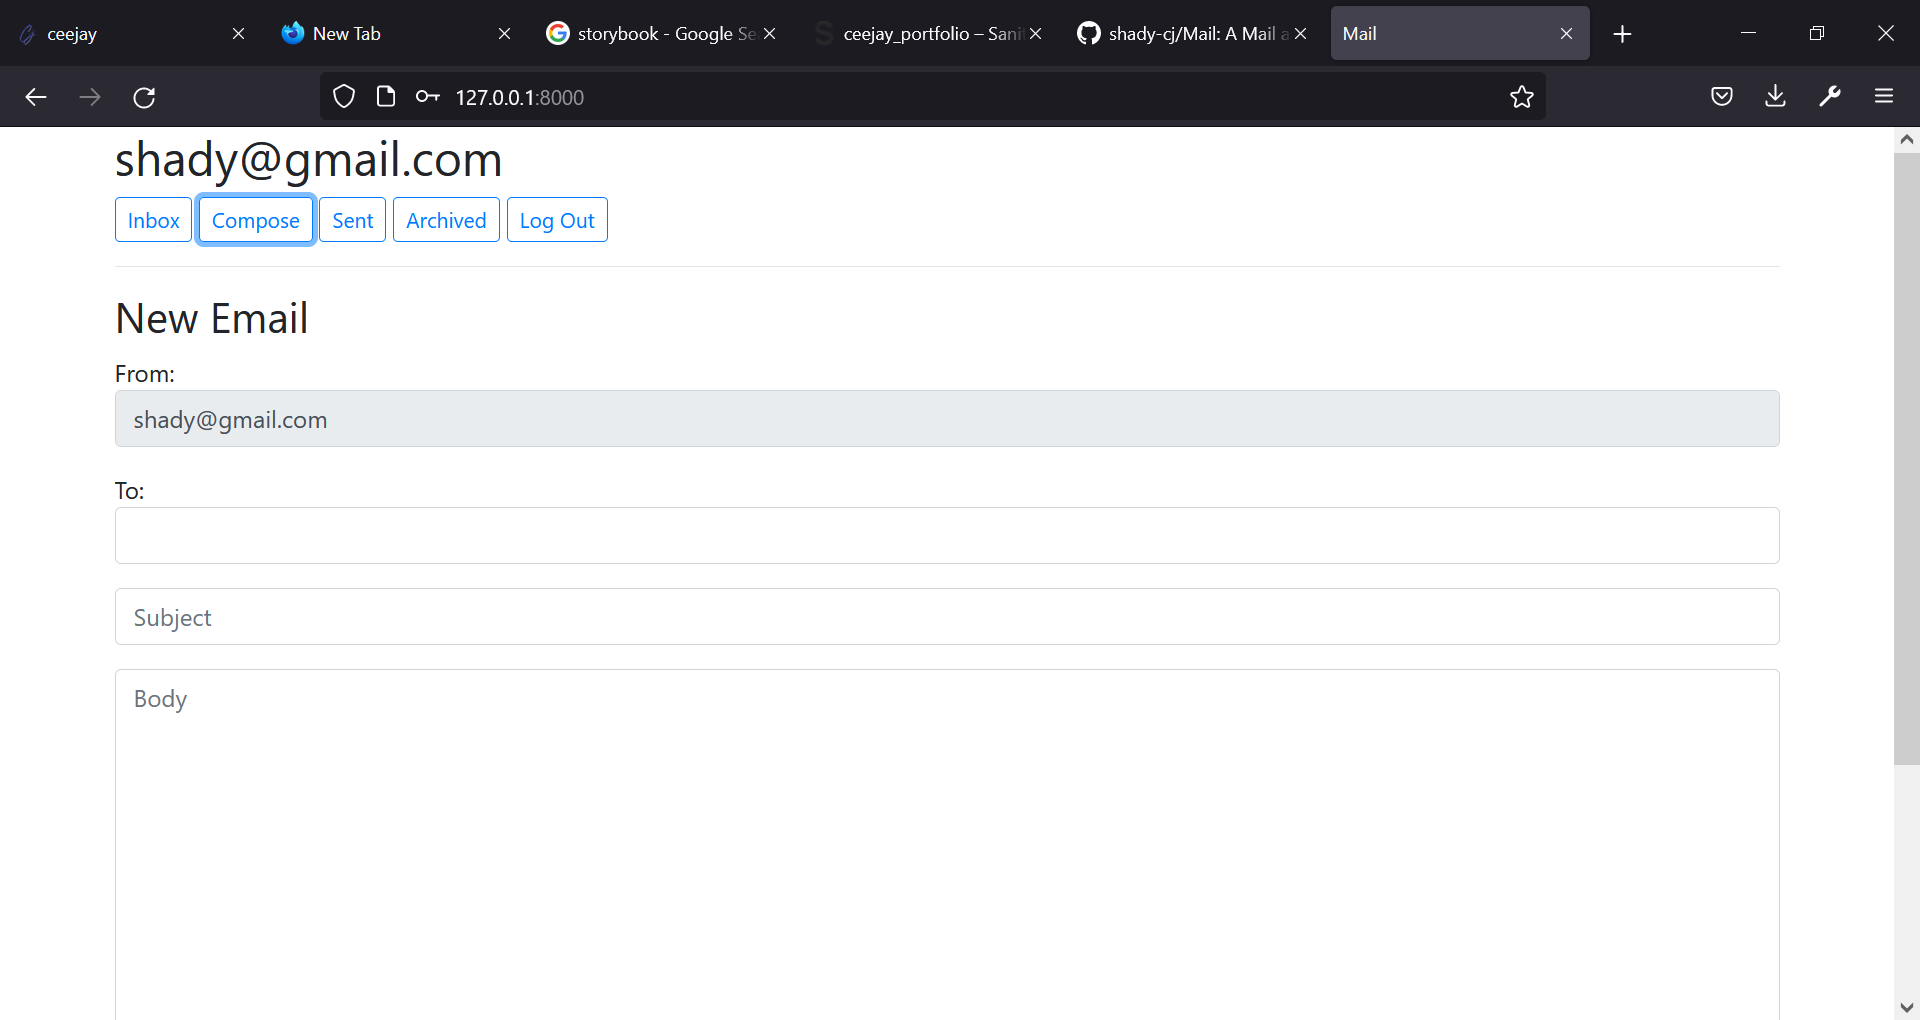
Task: Open the shield tracking protection icon
Action: click(x=344, y=97)
